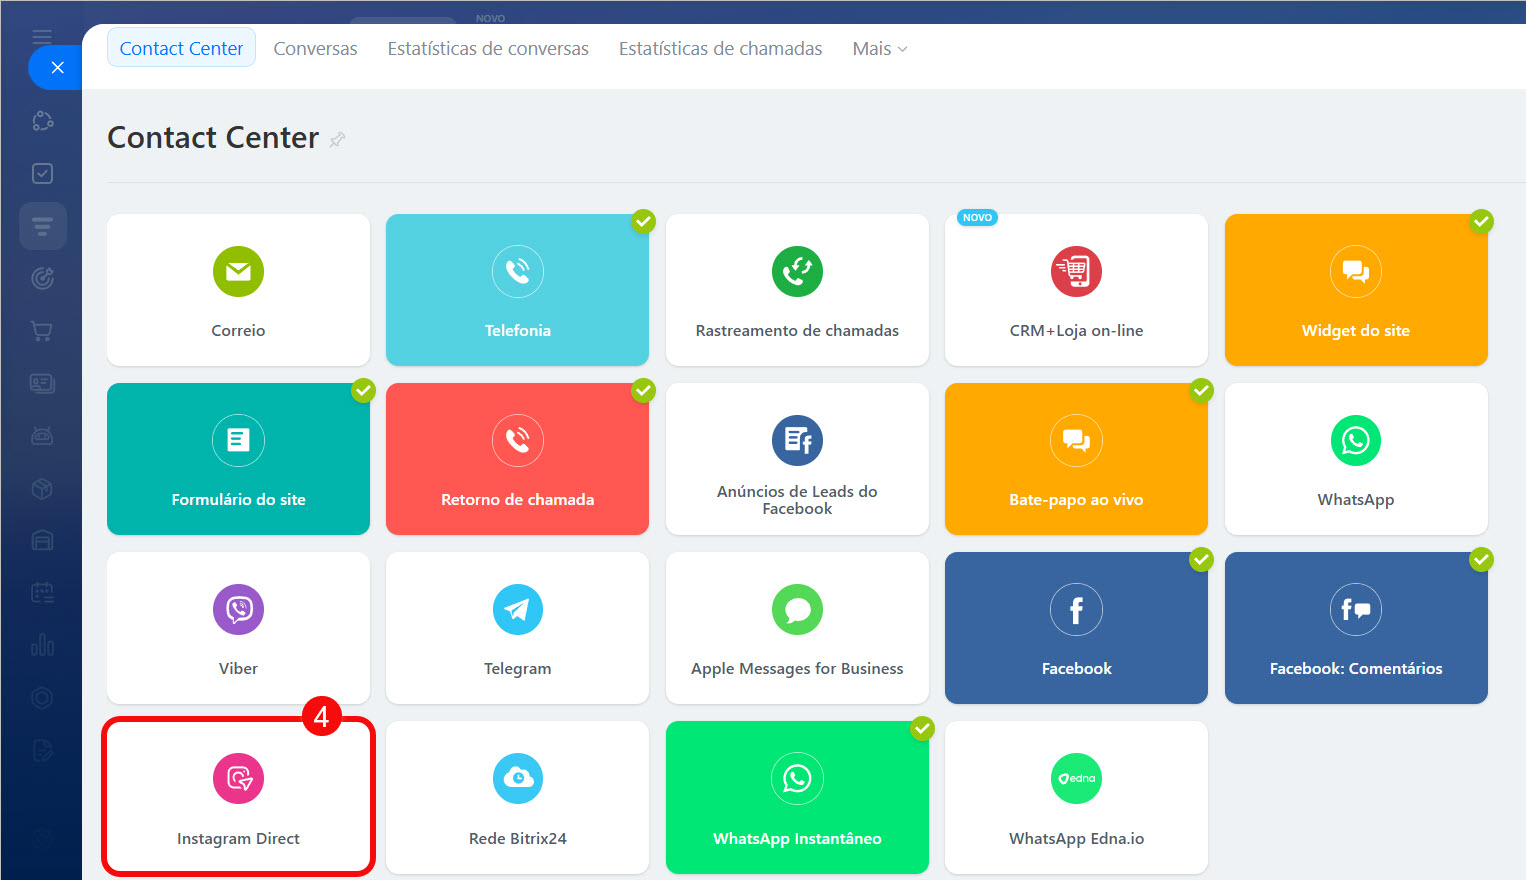
Task: Click the Bate-papo ao vivo chat icon
Action: point(1076,440)
